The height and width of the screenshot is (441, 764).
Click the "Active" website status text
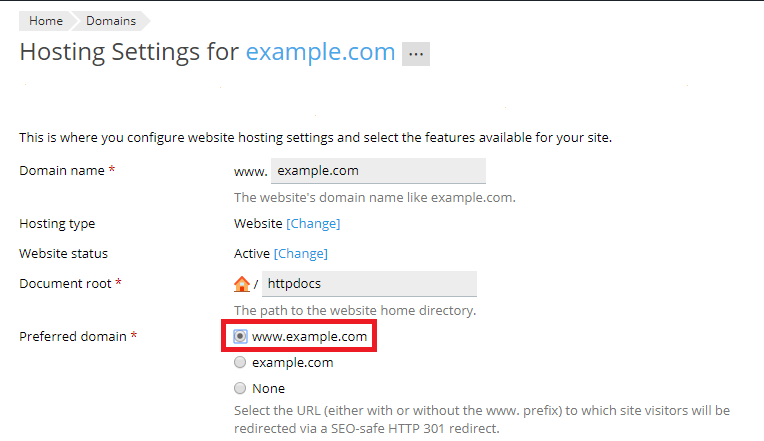pyautogui.click(x=252, y=254)
